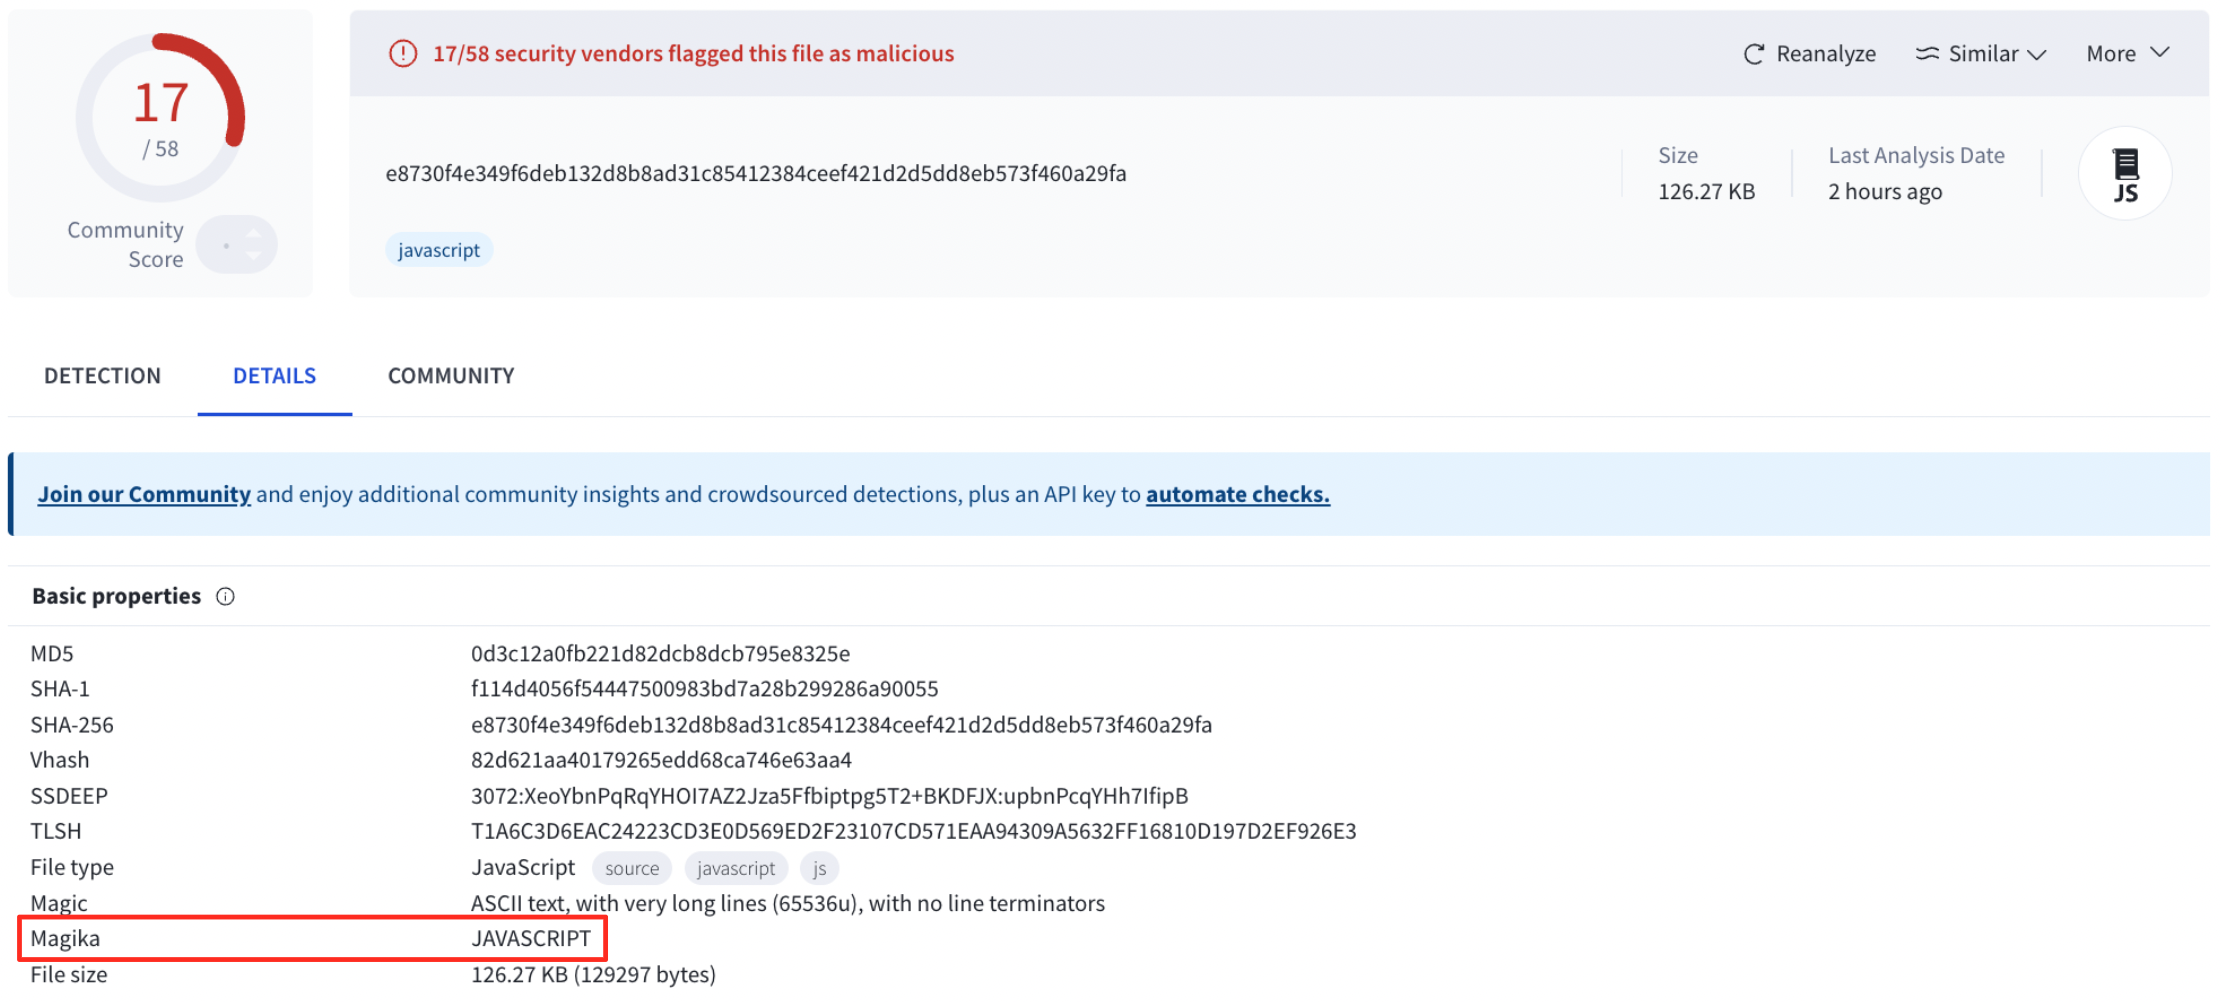The image size is (2221, 1002).
Task: Open the automate checks link
Action: (x=1237, y=494)
